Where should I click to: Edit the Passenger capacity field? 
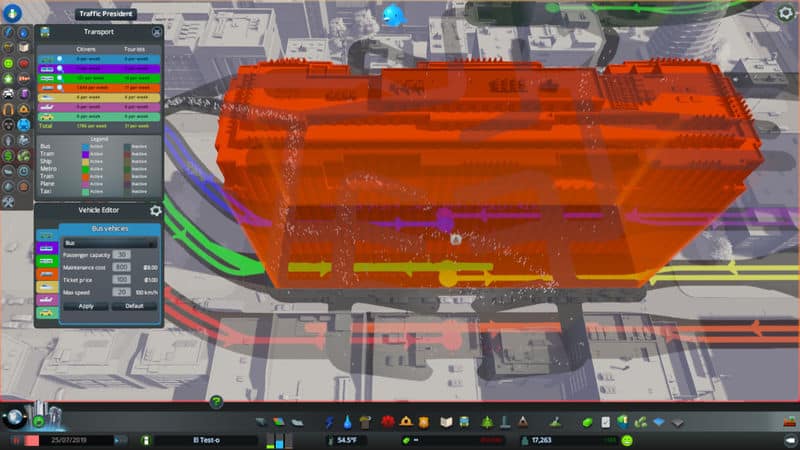click(x=122, y=255)
